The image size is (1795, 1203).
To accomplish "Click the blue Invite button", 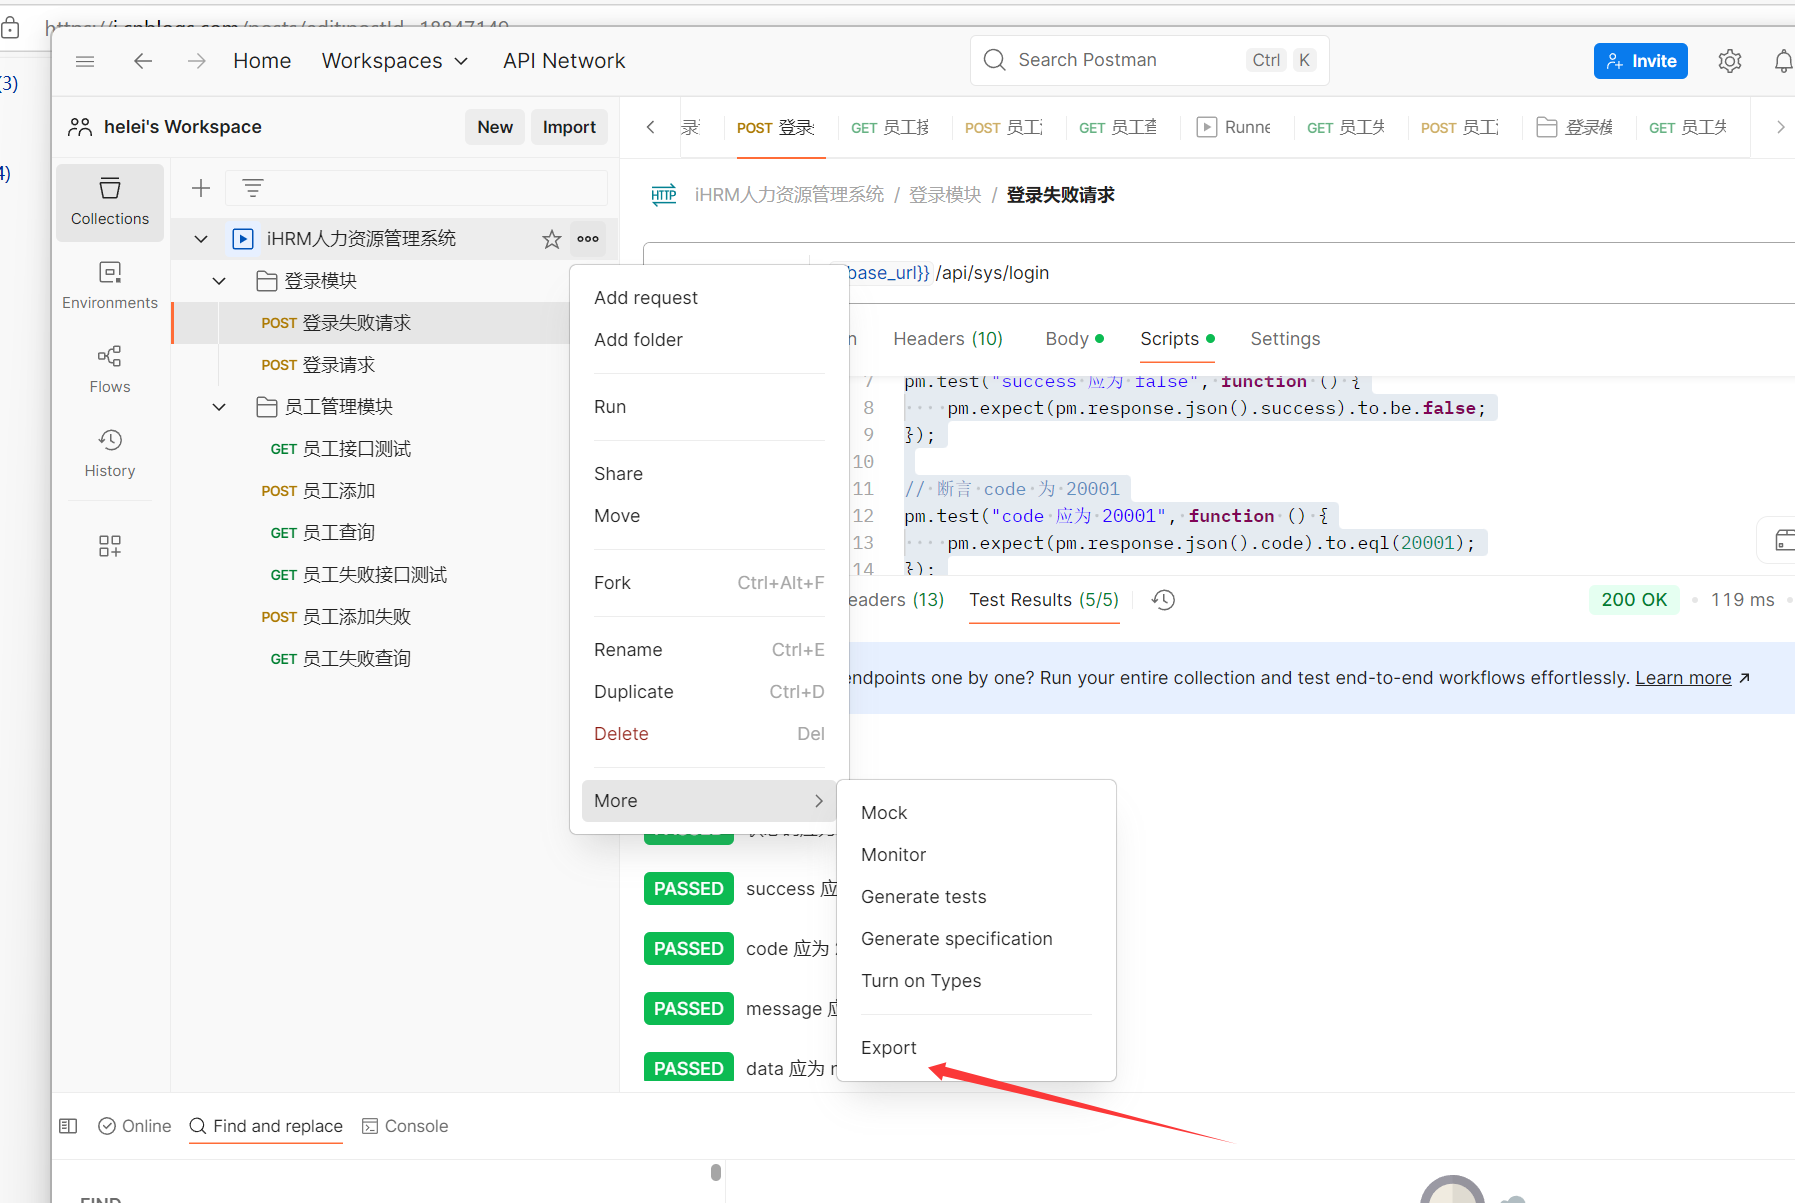I will (x=1641, y=61).
